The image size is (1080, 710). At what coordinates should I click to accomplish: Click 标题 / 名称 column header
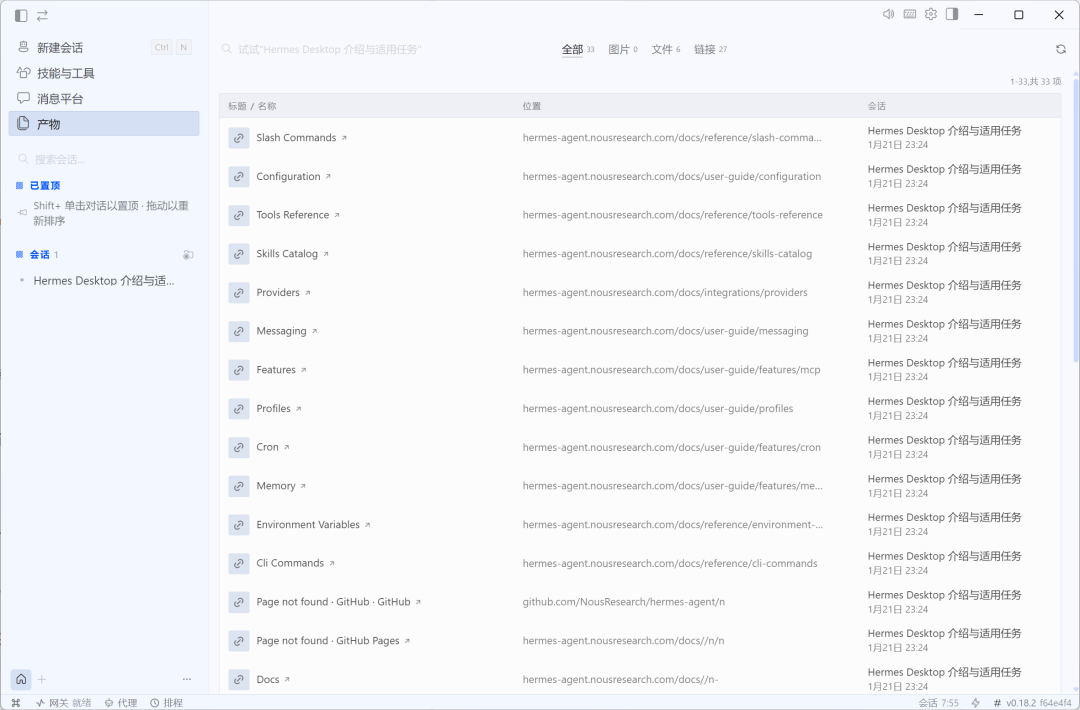(x=252, y=106)
